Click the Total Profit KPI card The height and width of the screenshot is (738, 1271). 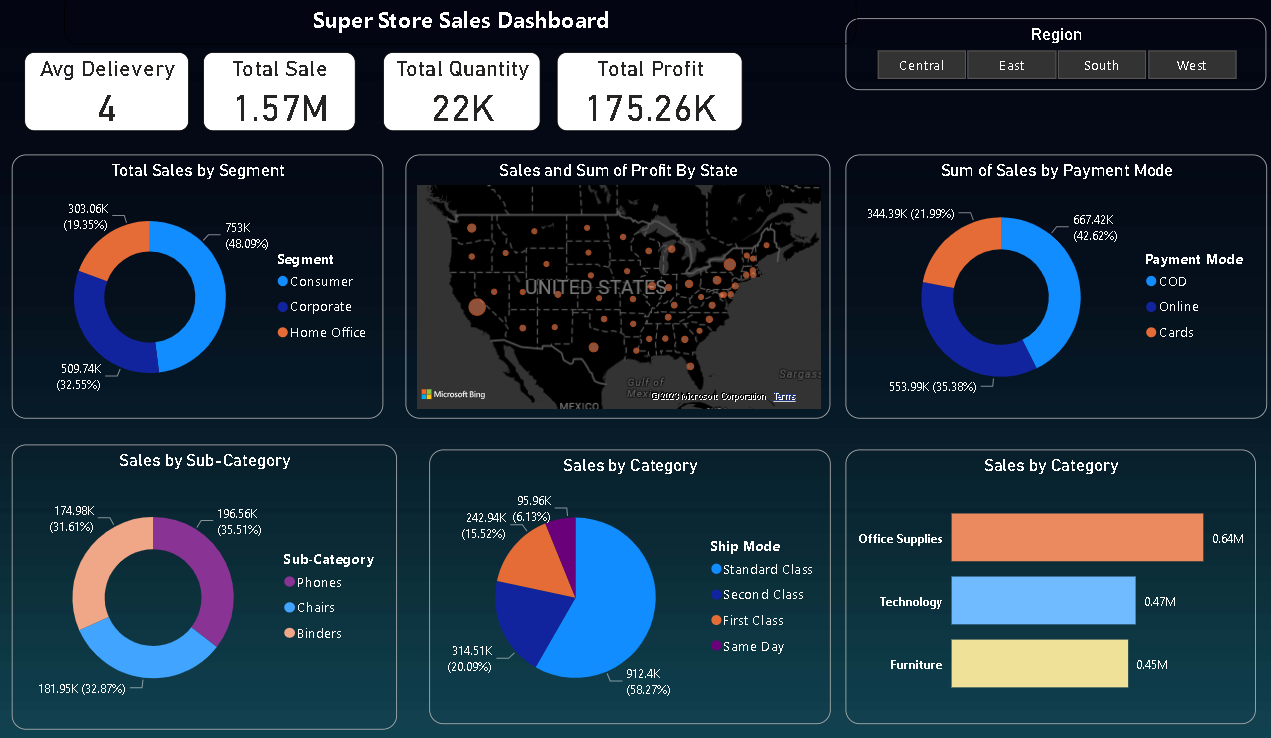[650, 92]
